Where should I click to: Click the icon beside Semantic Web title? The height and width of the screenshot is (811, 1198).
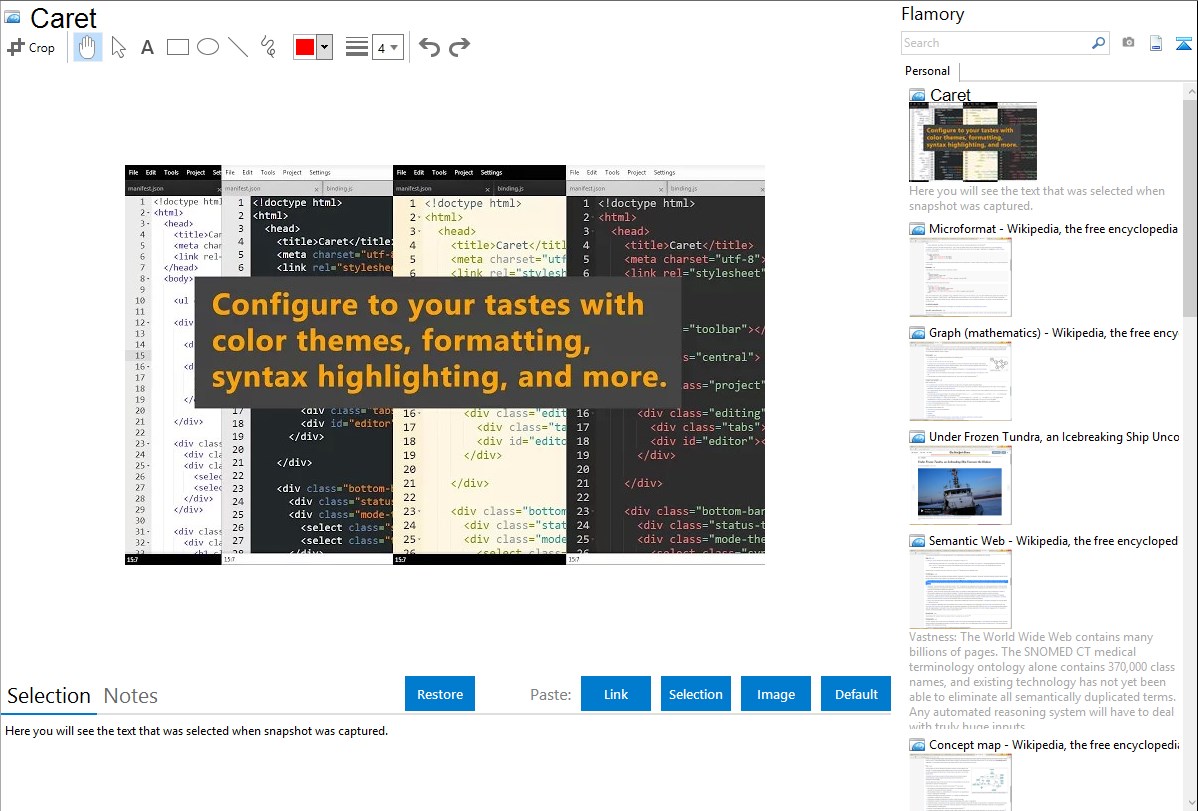pyautogui.click(x=917, y=541)
